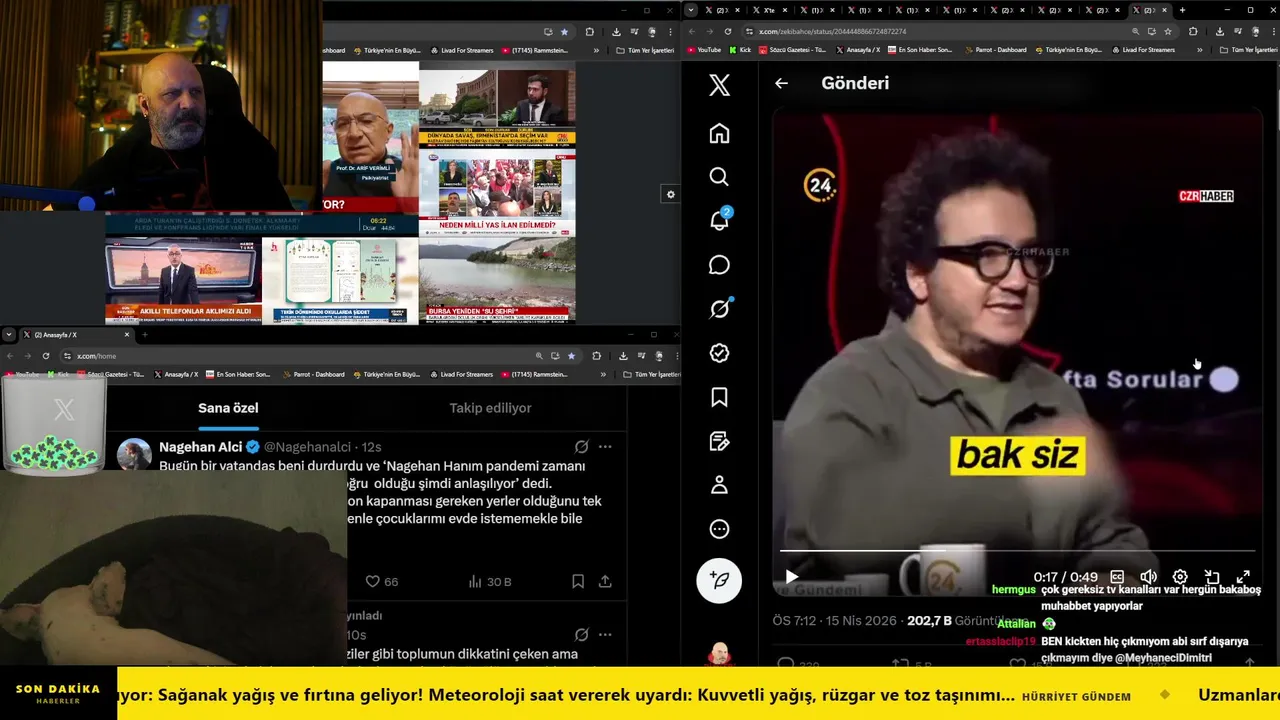Viewport: 1280px width, 720px height.
Task: Open a new tab in the right window
Action: (1182, 10)
